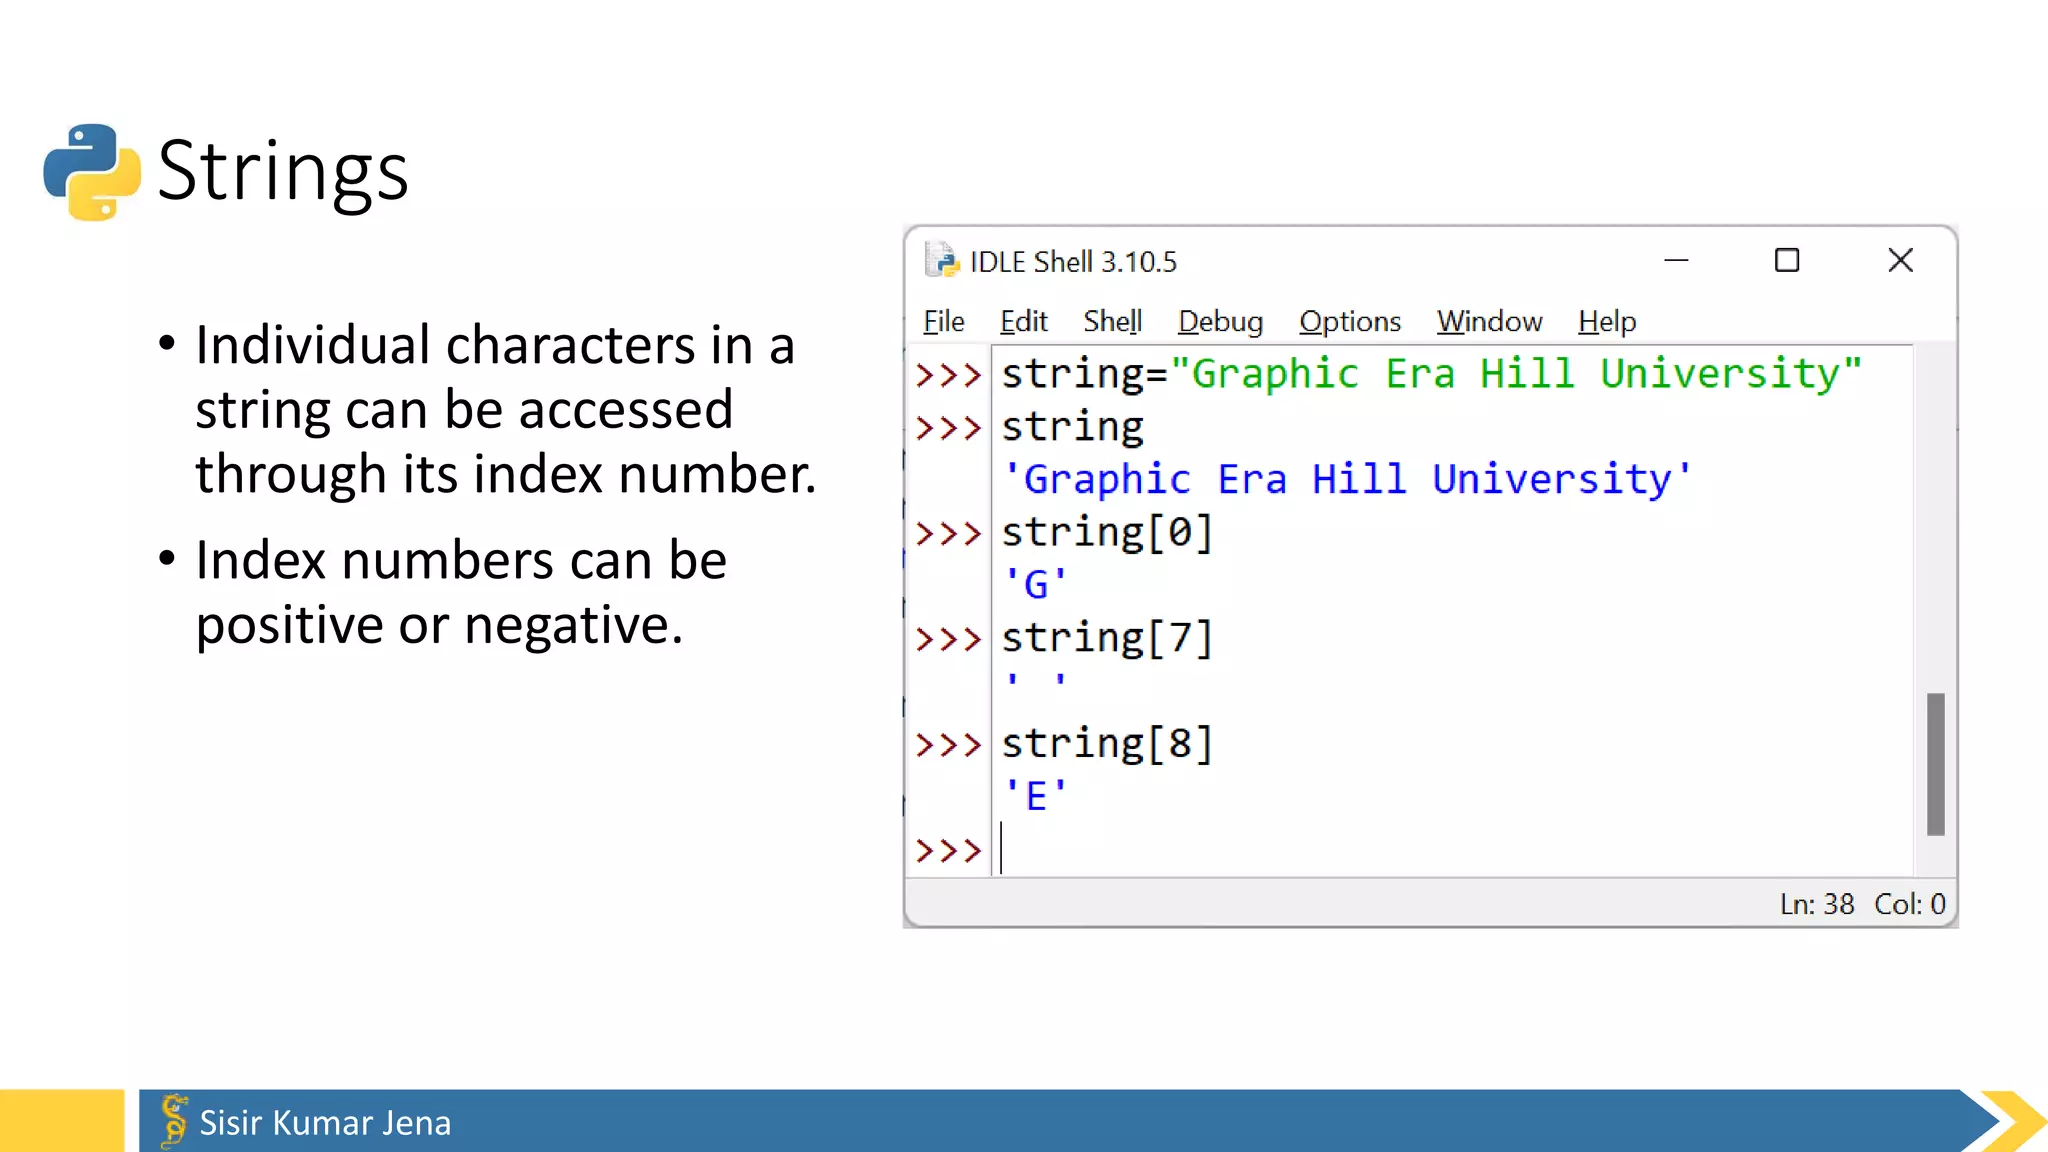Click the string[8] input line
Screen dimensions: 2048x1152
pos(1107,744)
